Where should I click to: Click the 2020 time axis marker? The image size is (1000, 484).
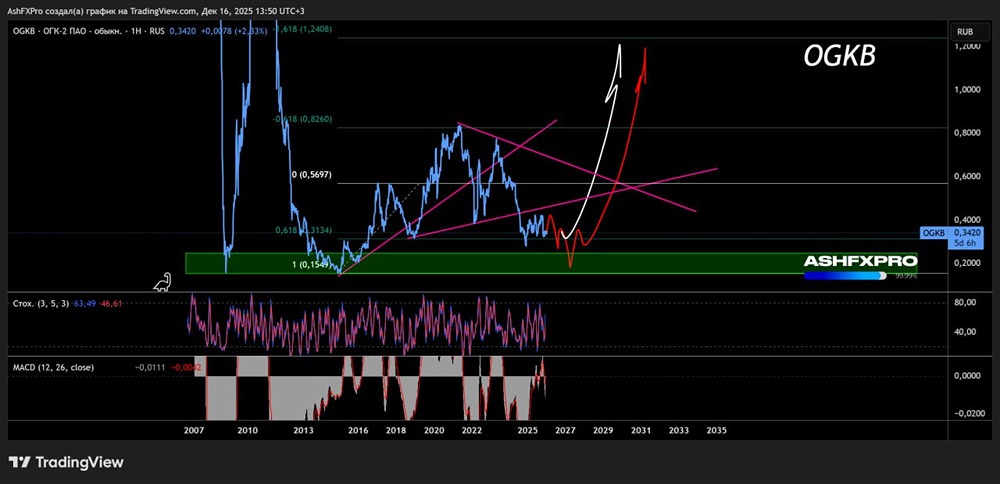click(x=434, y=430)
